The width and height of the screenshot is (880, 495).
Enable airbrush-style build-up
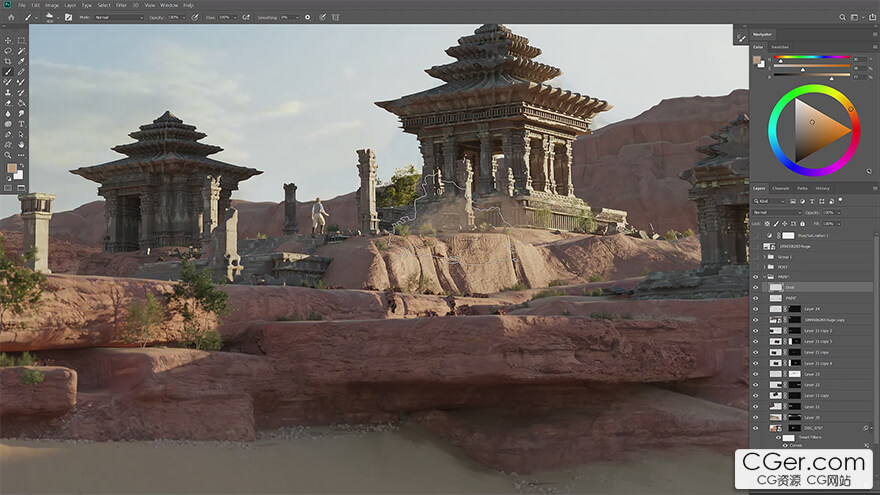point(246,17)
